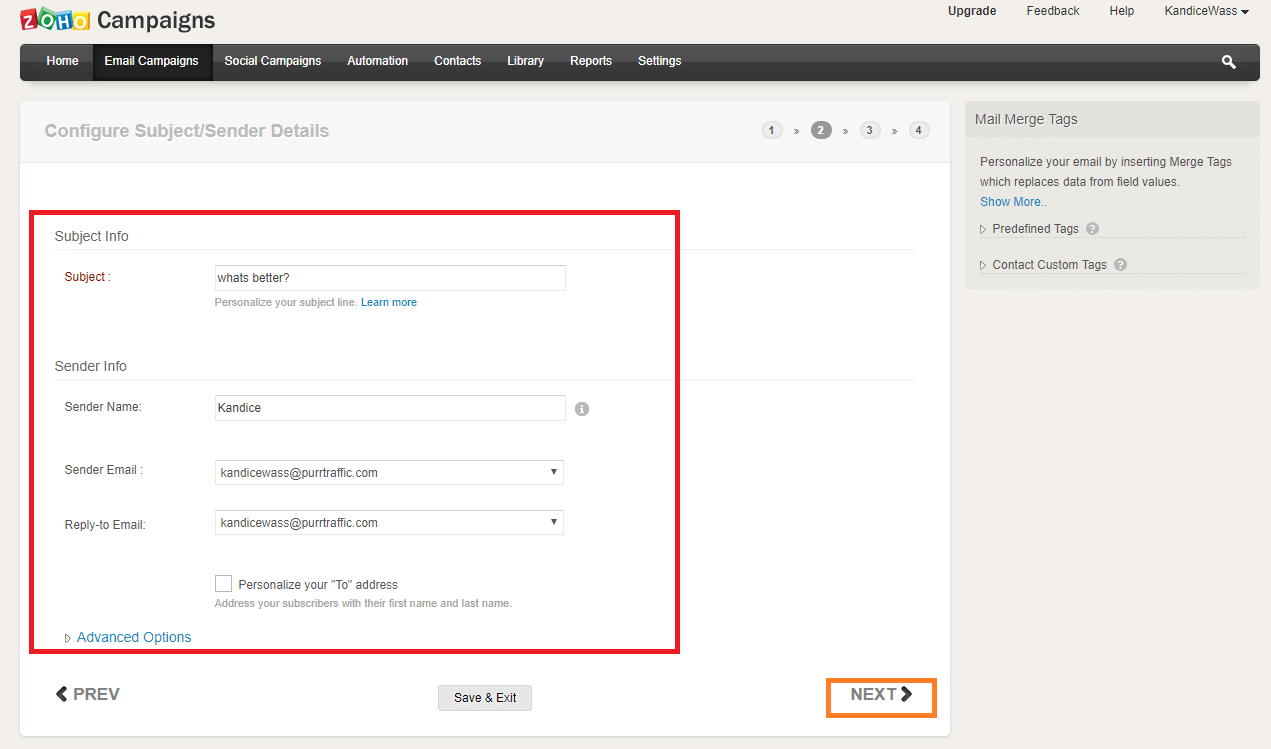Focus the Subject input field

pyautogui.click(x=390, y=278)
